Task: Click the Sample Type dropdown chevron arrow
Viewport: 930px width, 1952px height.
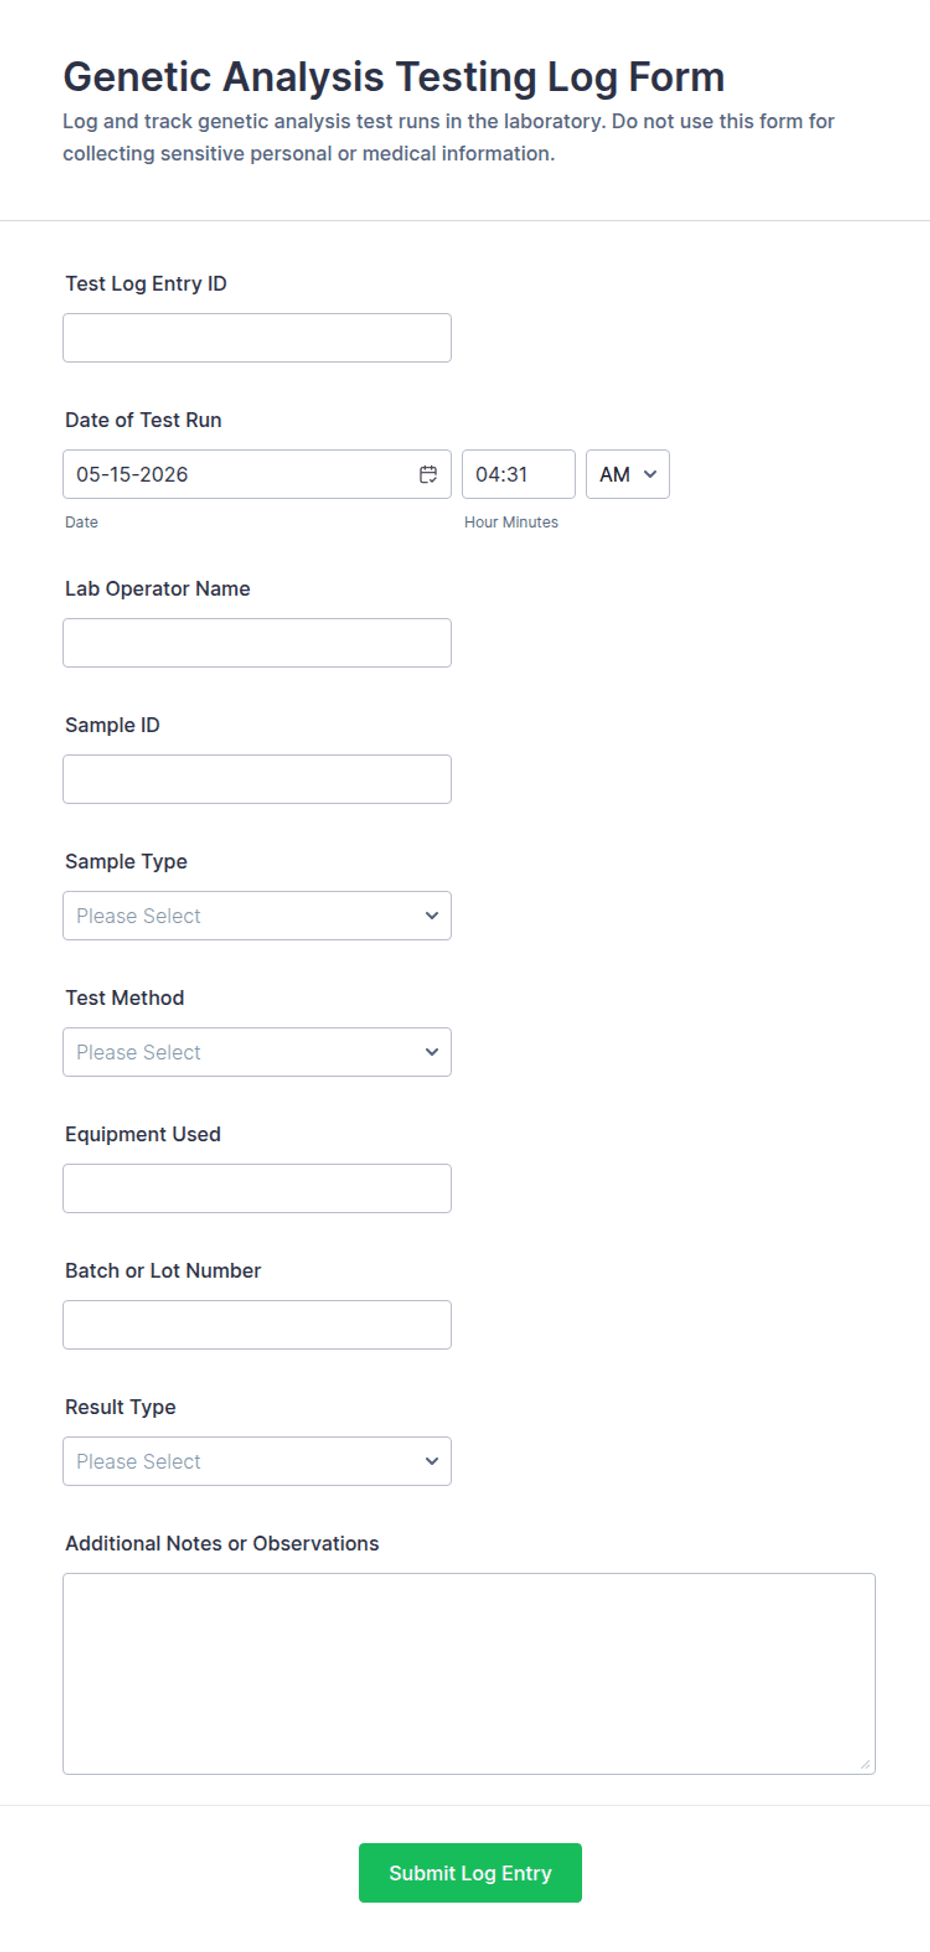Action: (x=432, y=916)
